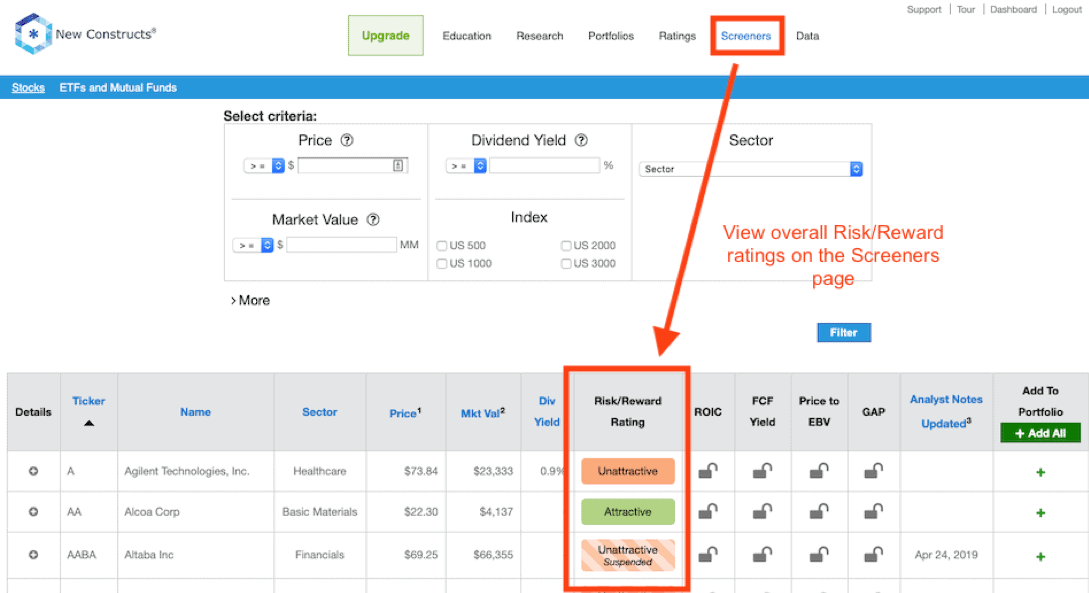Click Unattractive Suspended badge for Altaba
This screenshot has width=1089, height=593.
coord(628,556)
